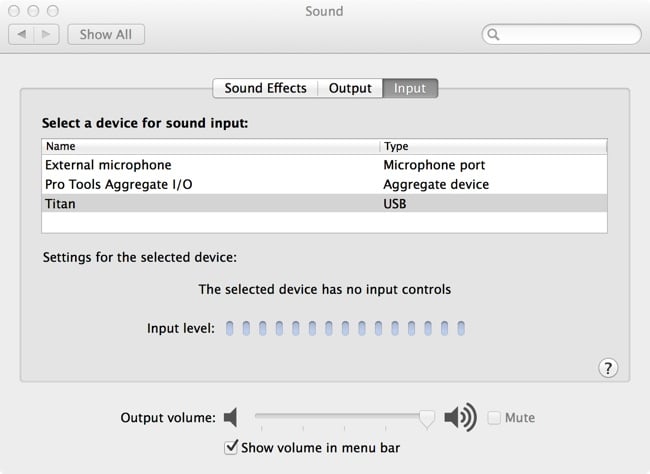Click the forward navigation arrow
Image resolution: width=650 pixels, height=474 pixels.
[x=46, y=34]
